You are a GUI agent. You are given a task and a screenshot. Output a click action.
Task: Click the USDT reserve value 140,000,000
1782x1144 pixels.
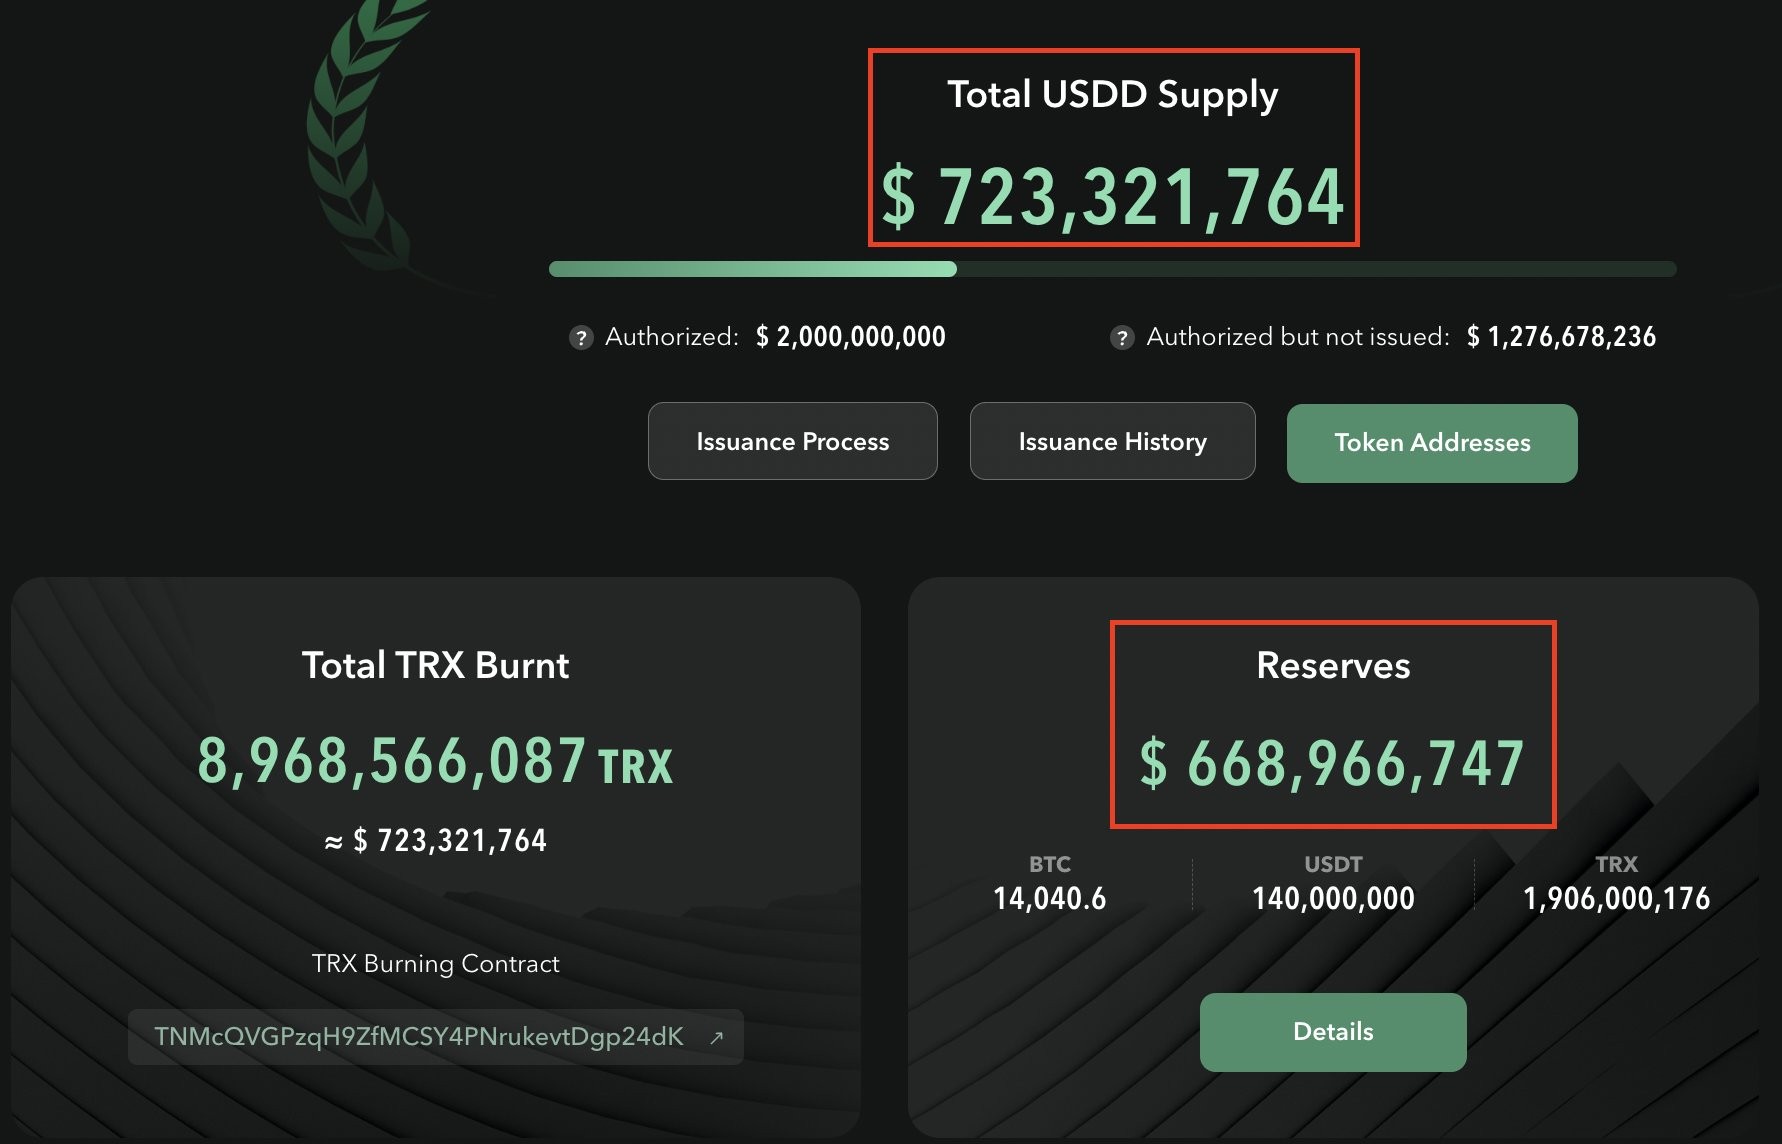coord(1333,898)
